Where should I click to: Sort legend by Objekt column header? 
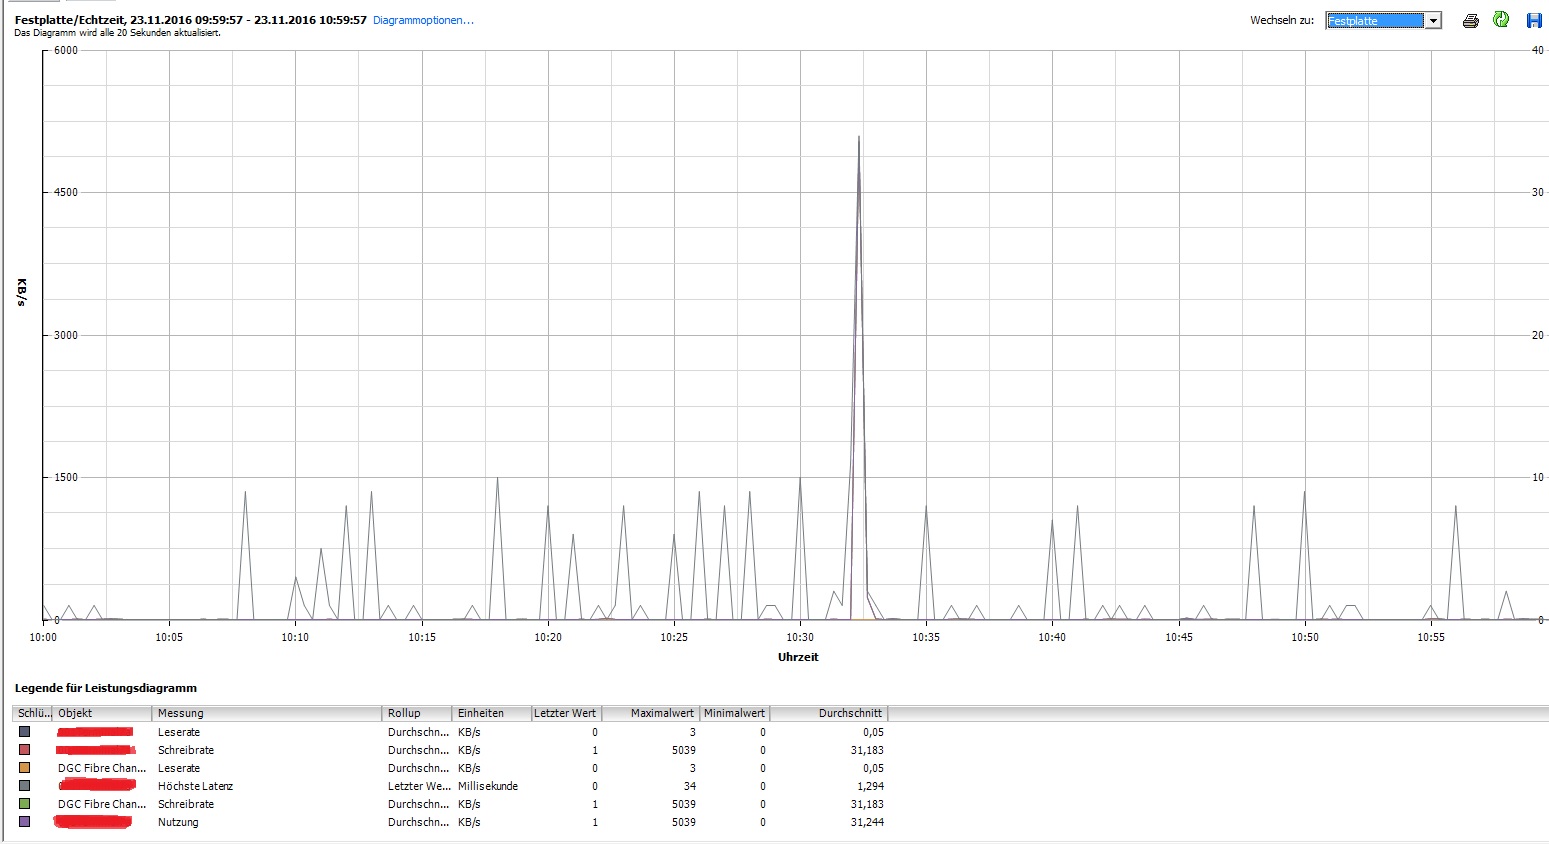pos(75,713)
